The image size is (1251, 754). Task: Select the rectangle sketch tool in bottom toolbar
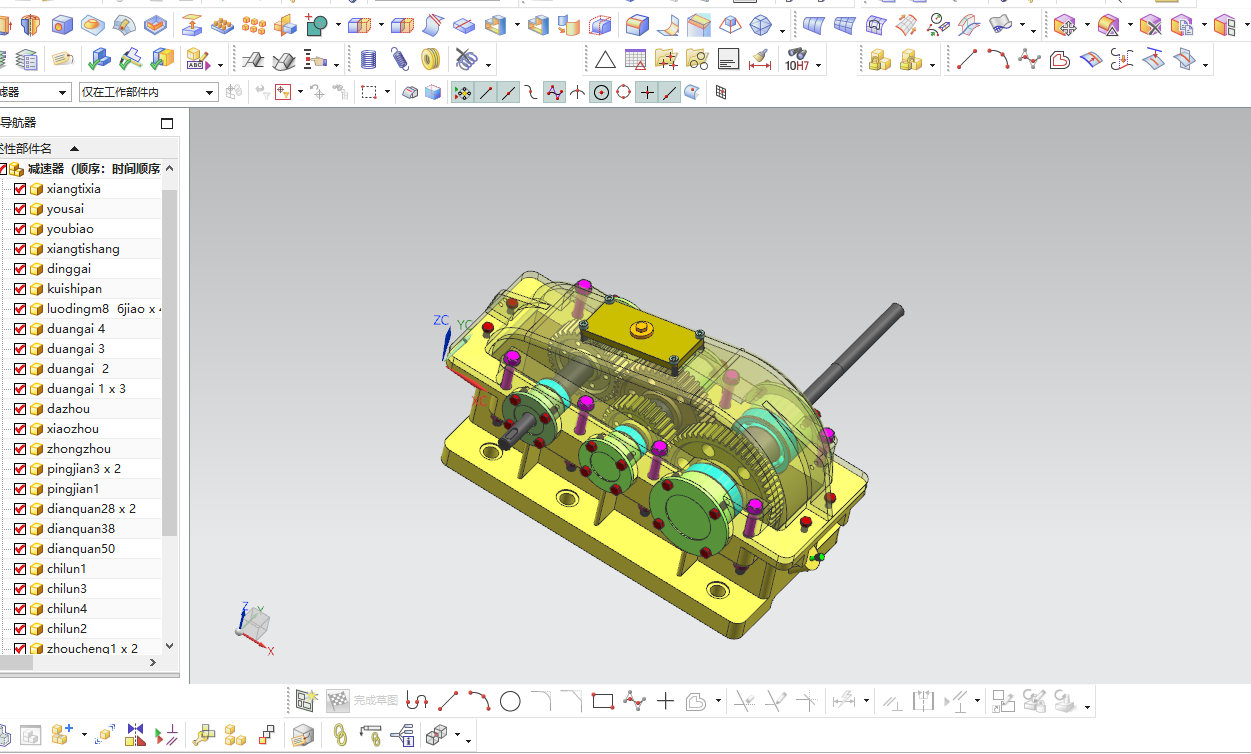coord(602,701)
